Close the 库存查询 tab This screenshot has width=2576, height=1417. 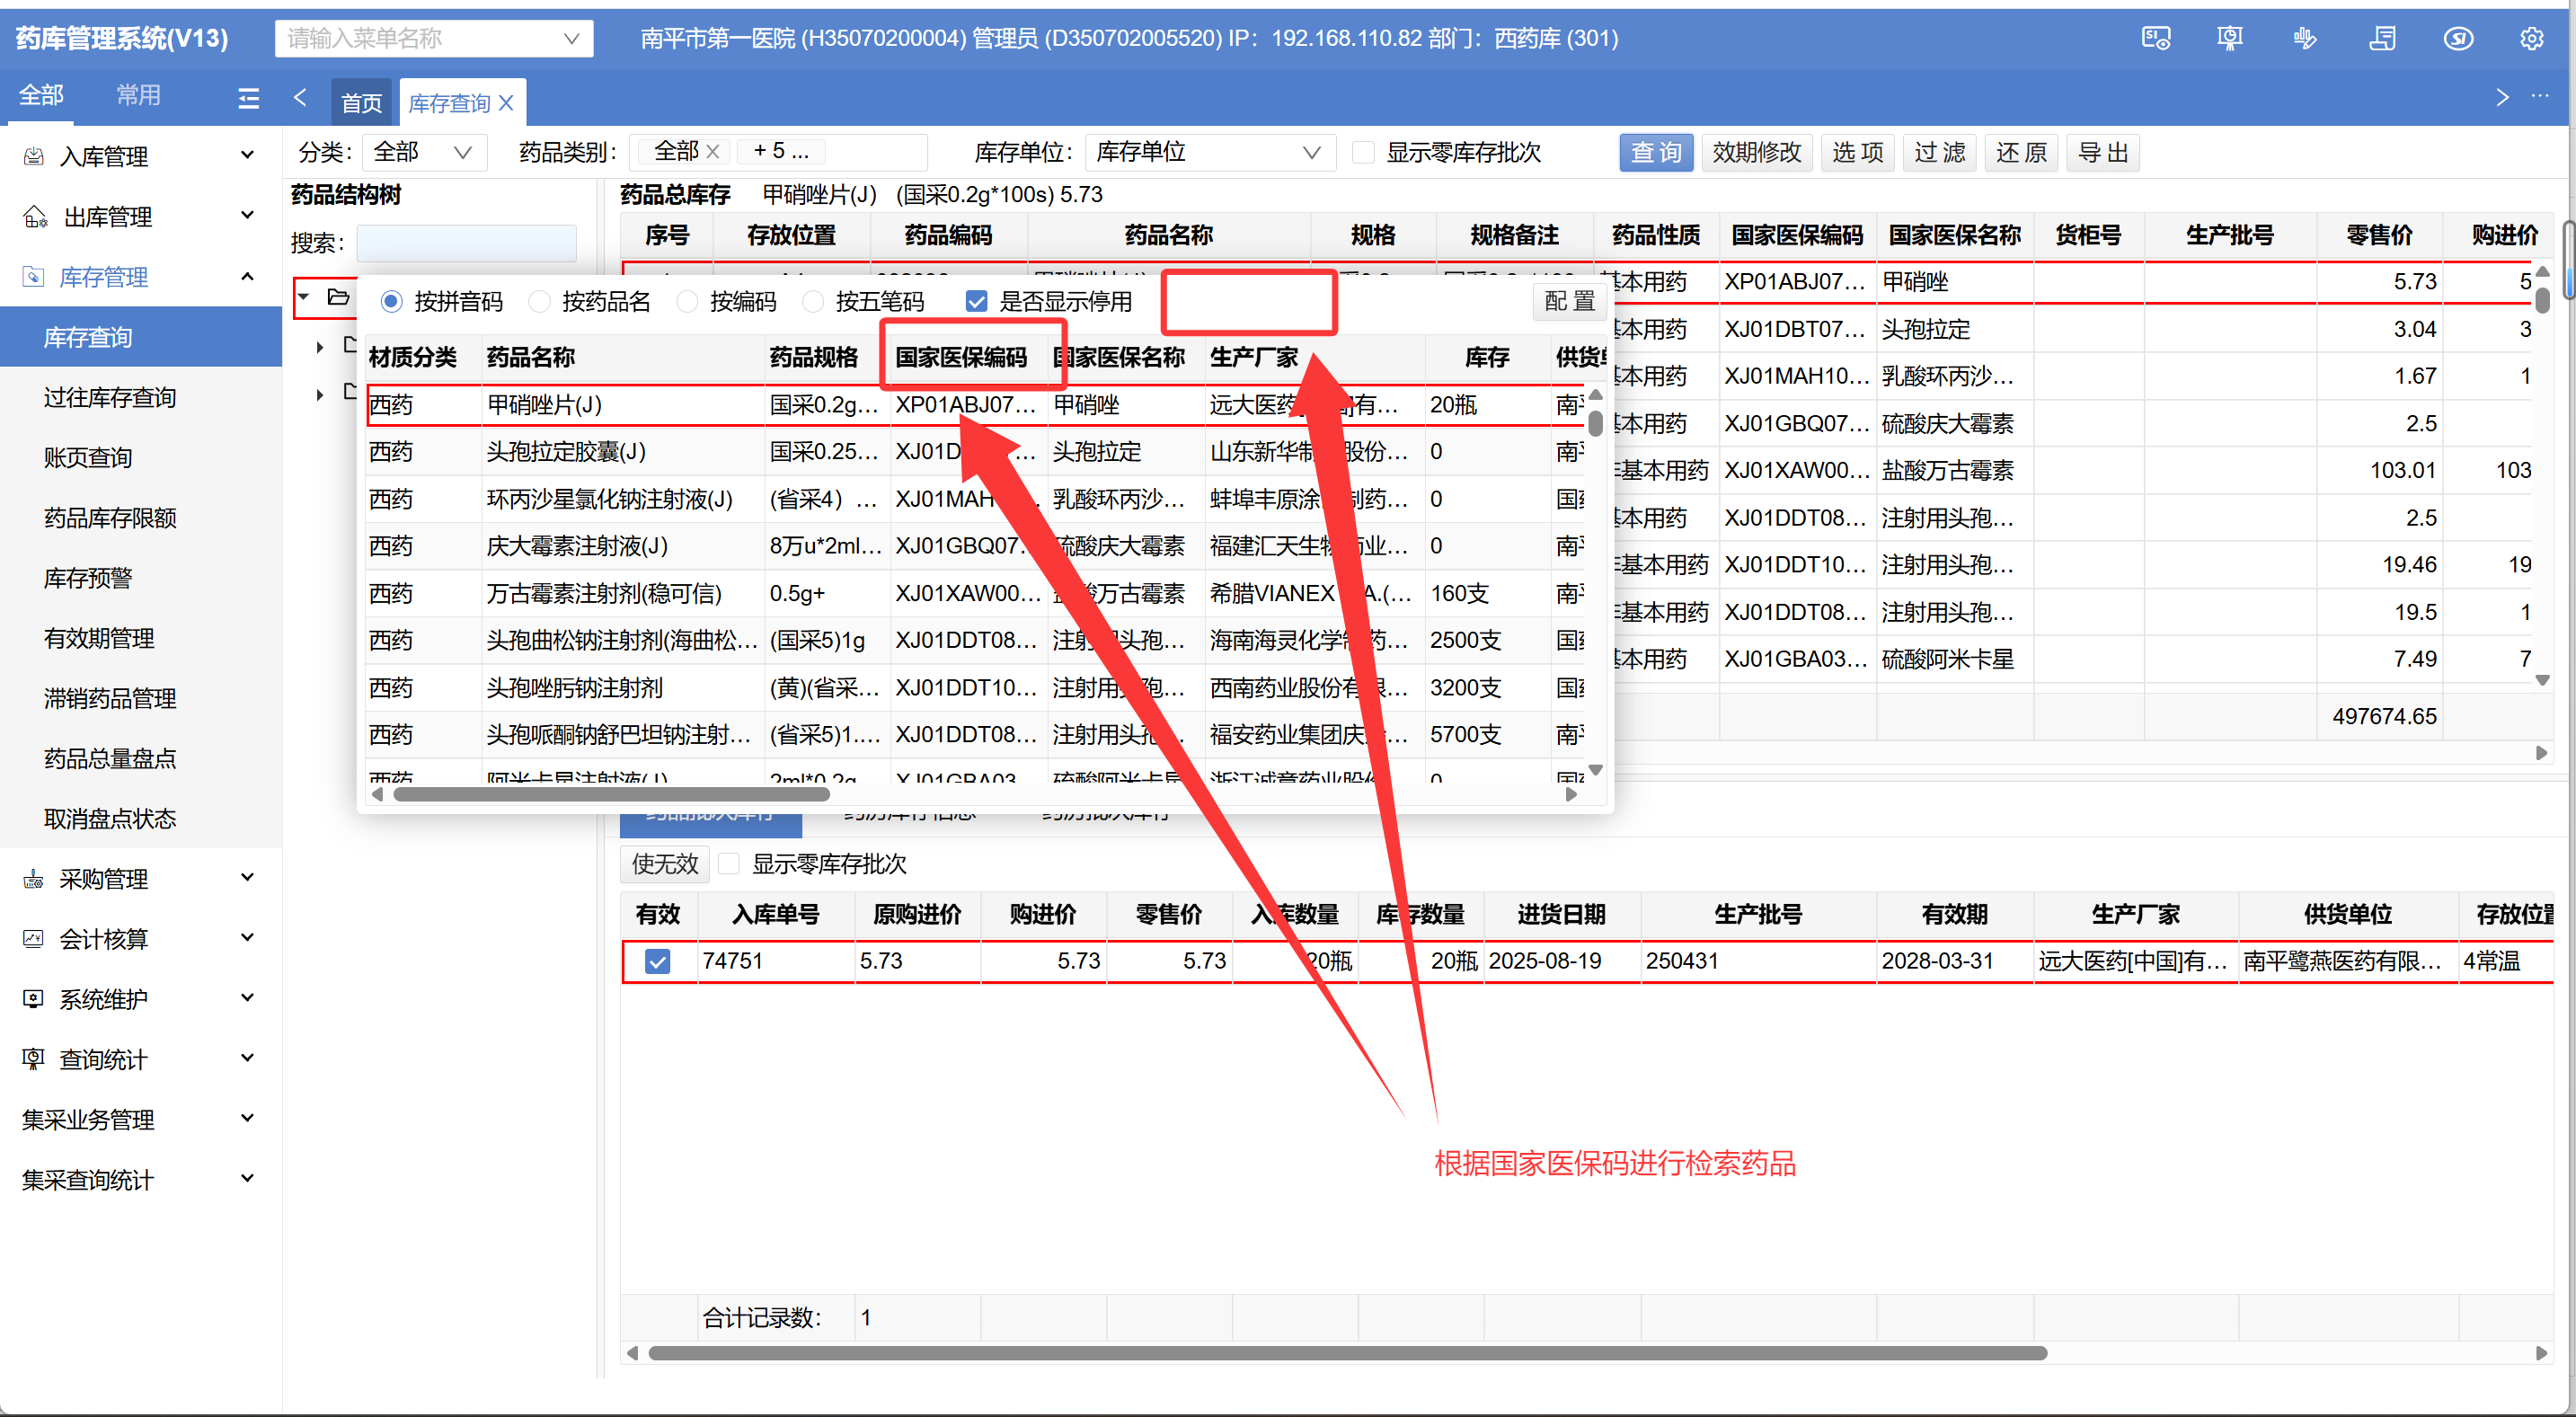[x=506, y=102]
